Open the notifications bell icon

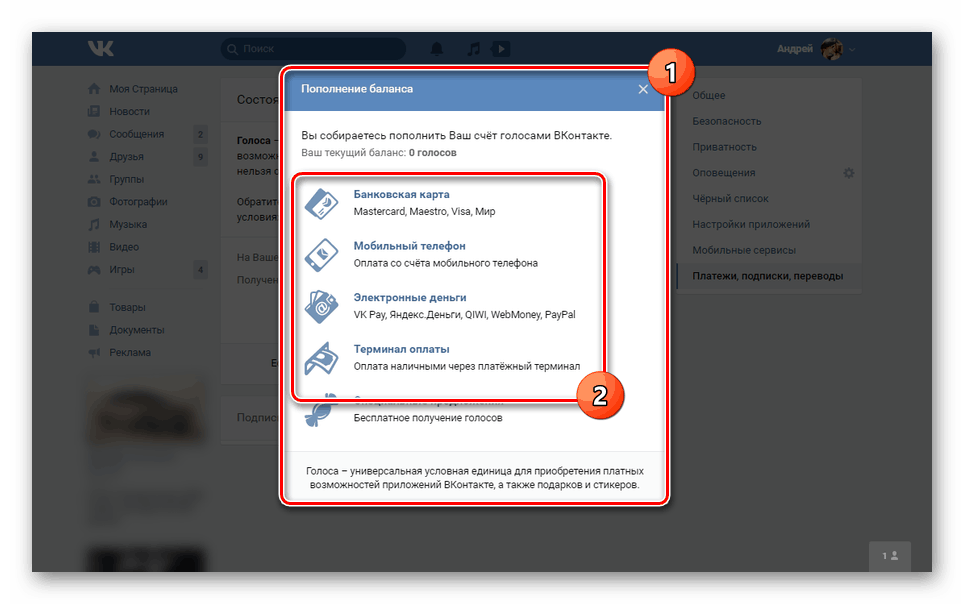coord(437,49)
